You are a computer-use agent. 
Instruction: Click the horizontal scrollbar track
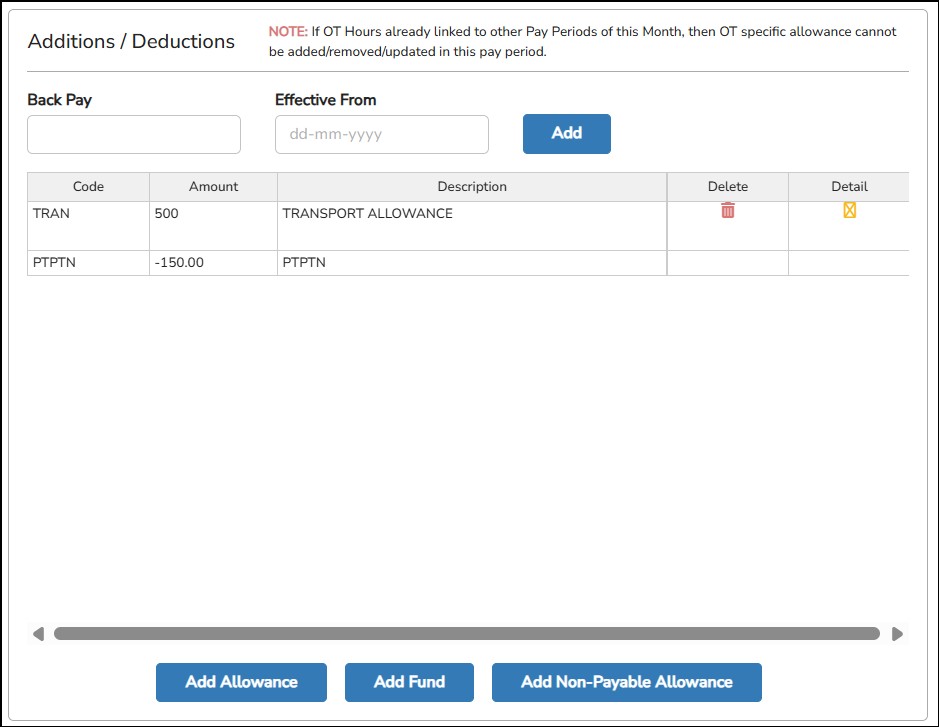(466, 633)
